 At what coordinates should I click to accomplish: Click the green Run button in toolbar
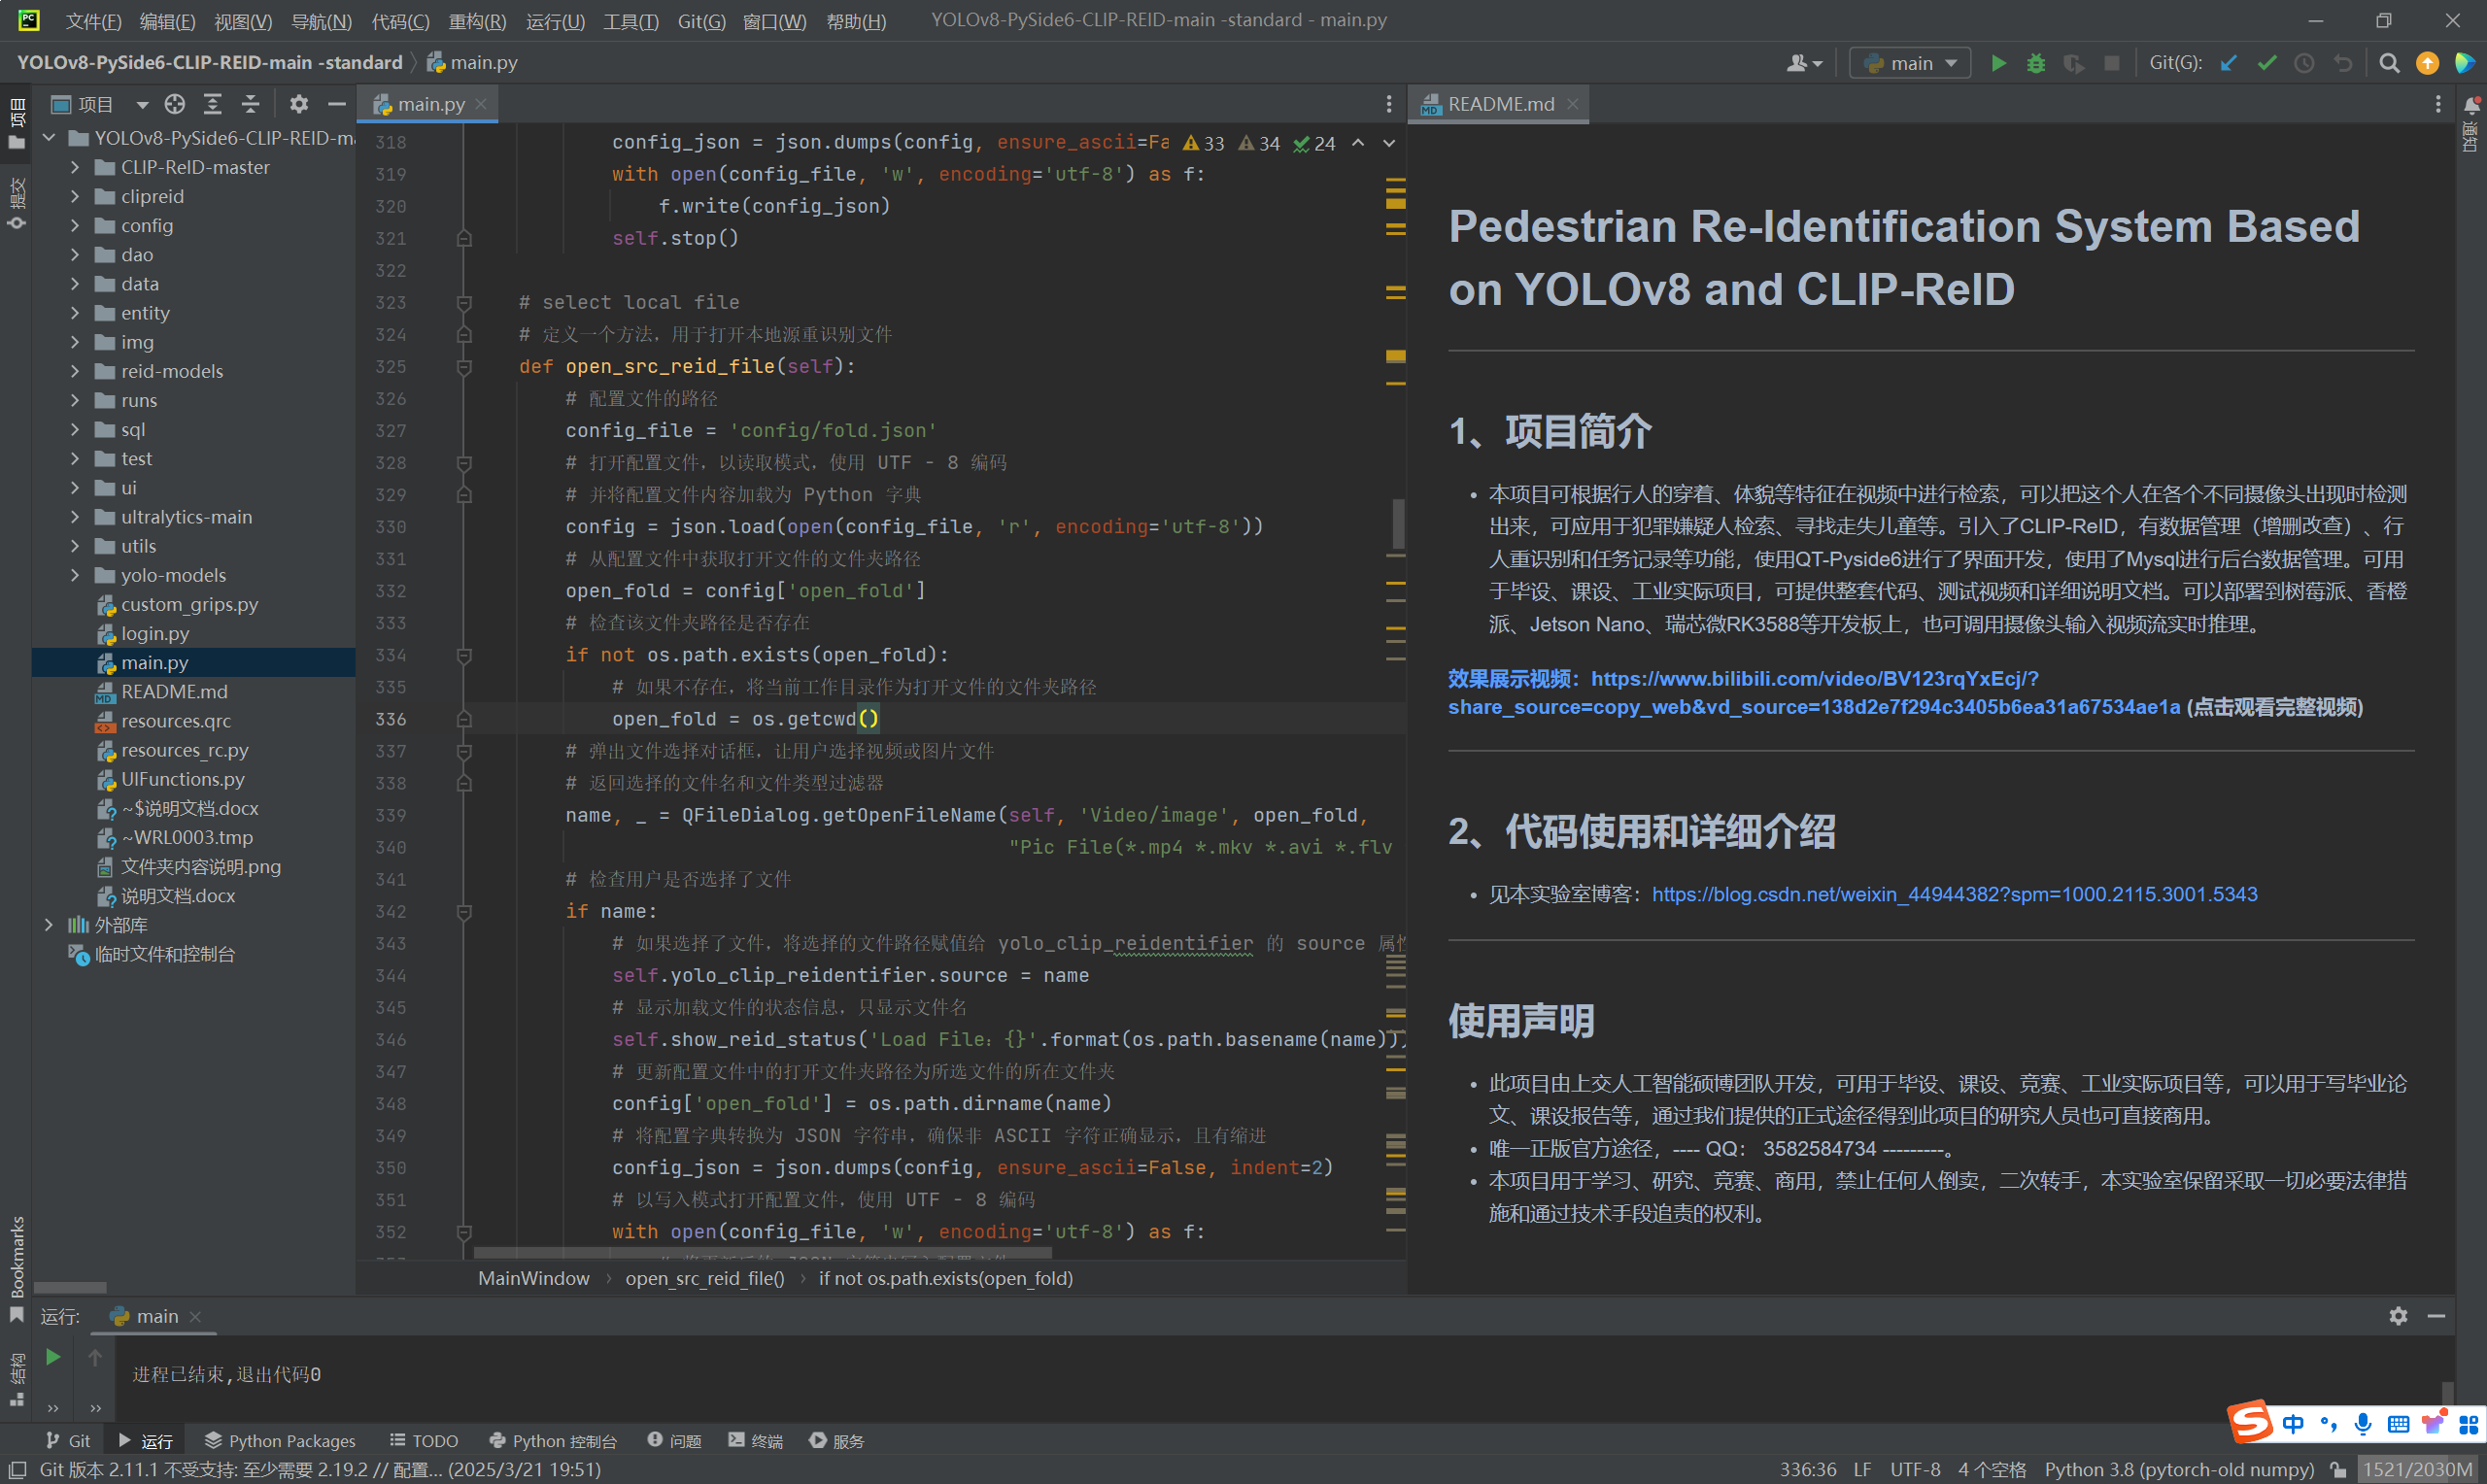pos(1997,63)
